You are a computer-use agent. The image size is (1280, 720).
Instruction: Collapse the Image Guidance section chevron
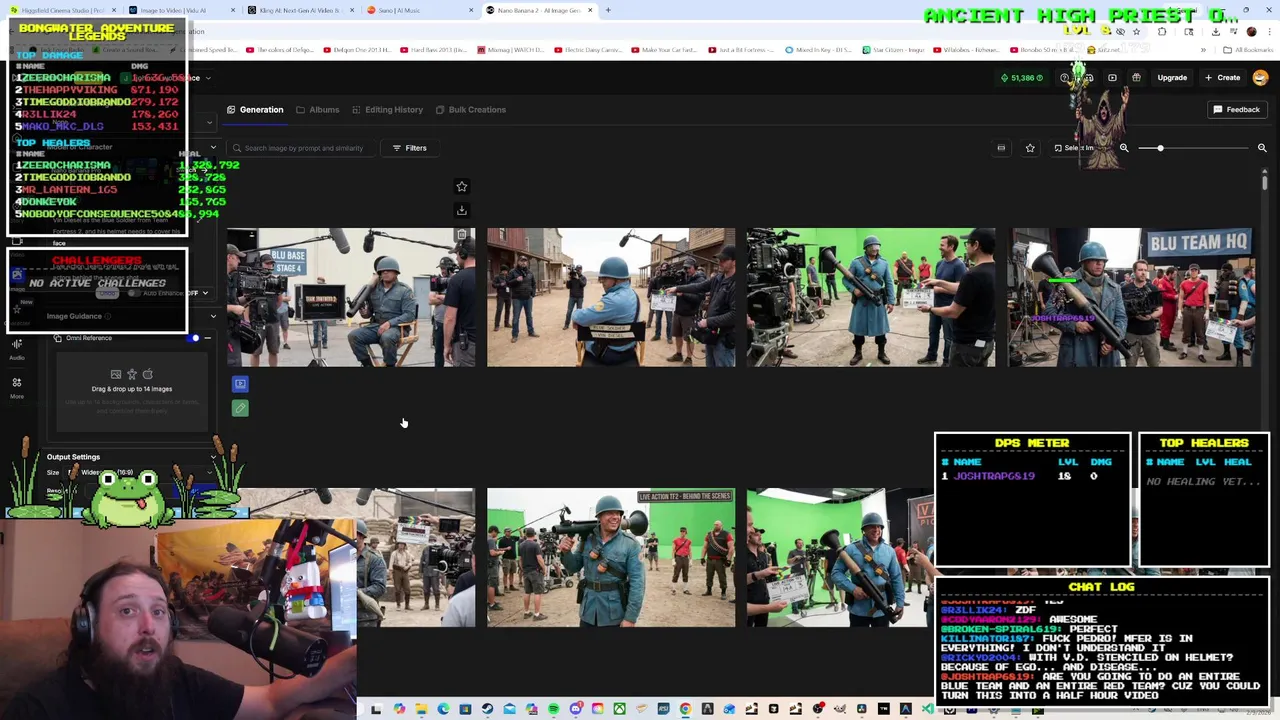(x=212, y=316)
